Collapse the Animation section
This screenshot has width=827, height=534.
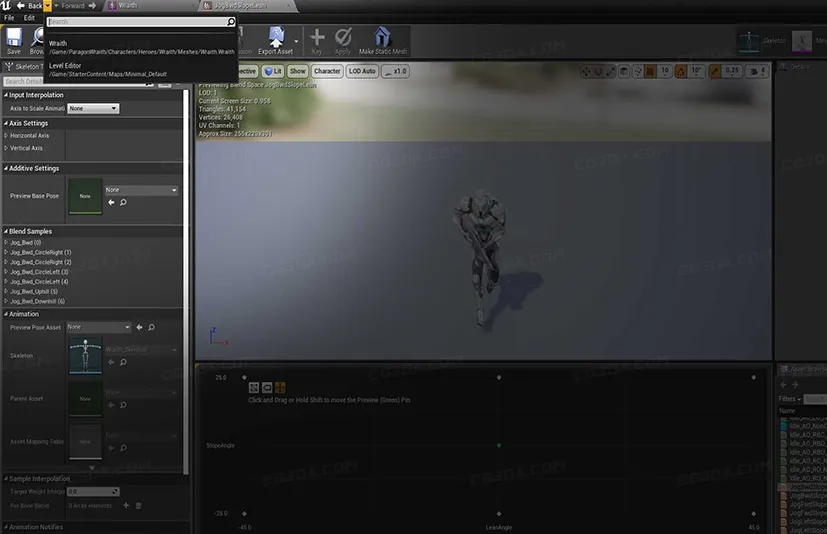click(x=6, y=314)
